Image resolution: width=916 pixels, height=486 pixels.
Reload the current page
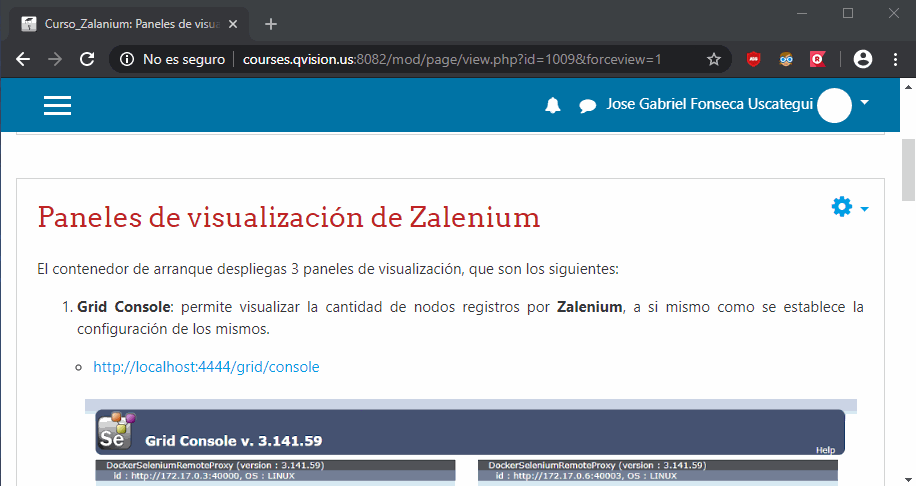point(88,60)
